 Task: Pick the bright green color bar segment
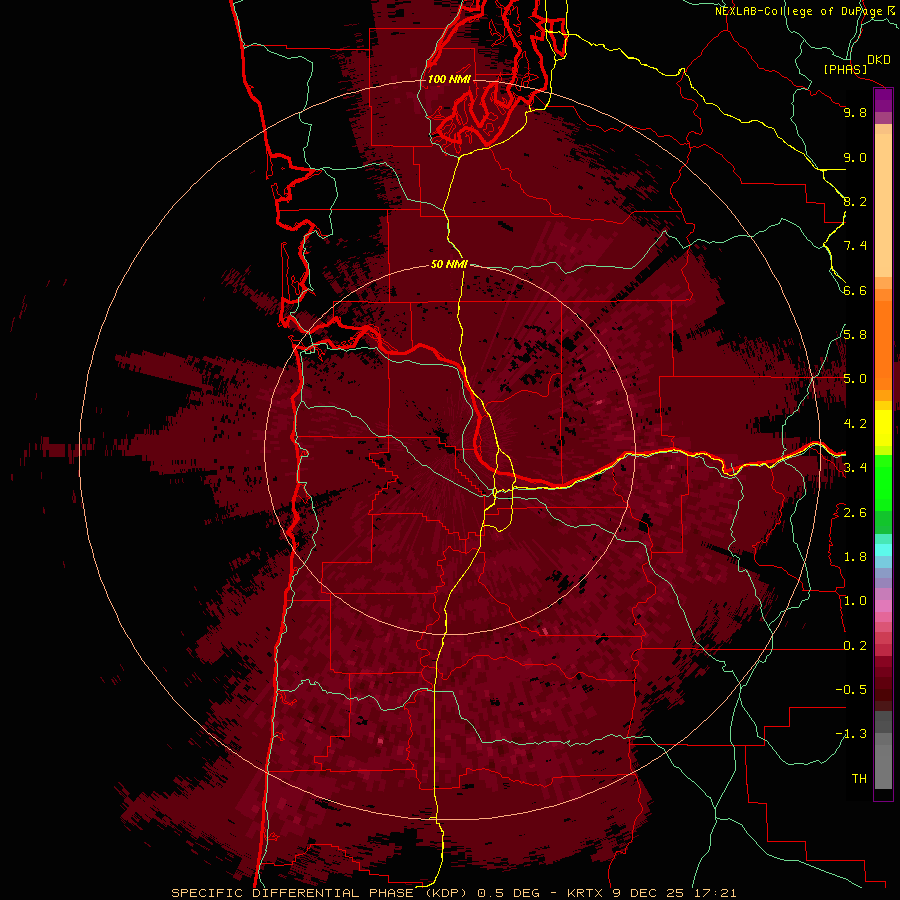pos(883,482)
